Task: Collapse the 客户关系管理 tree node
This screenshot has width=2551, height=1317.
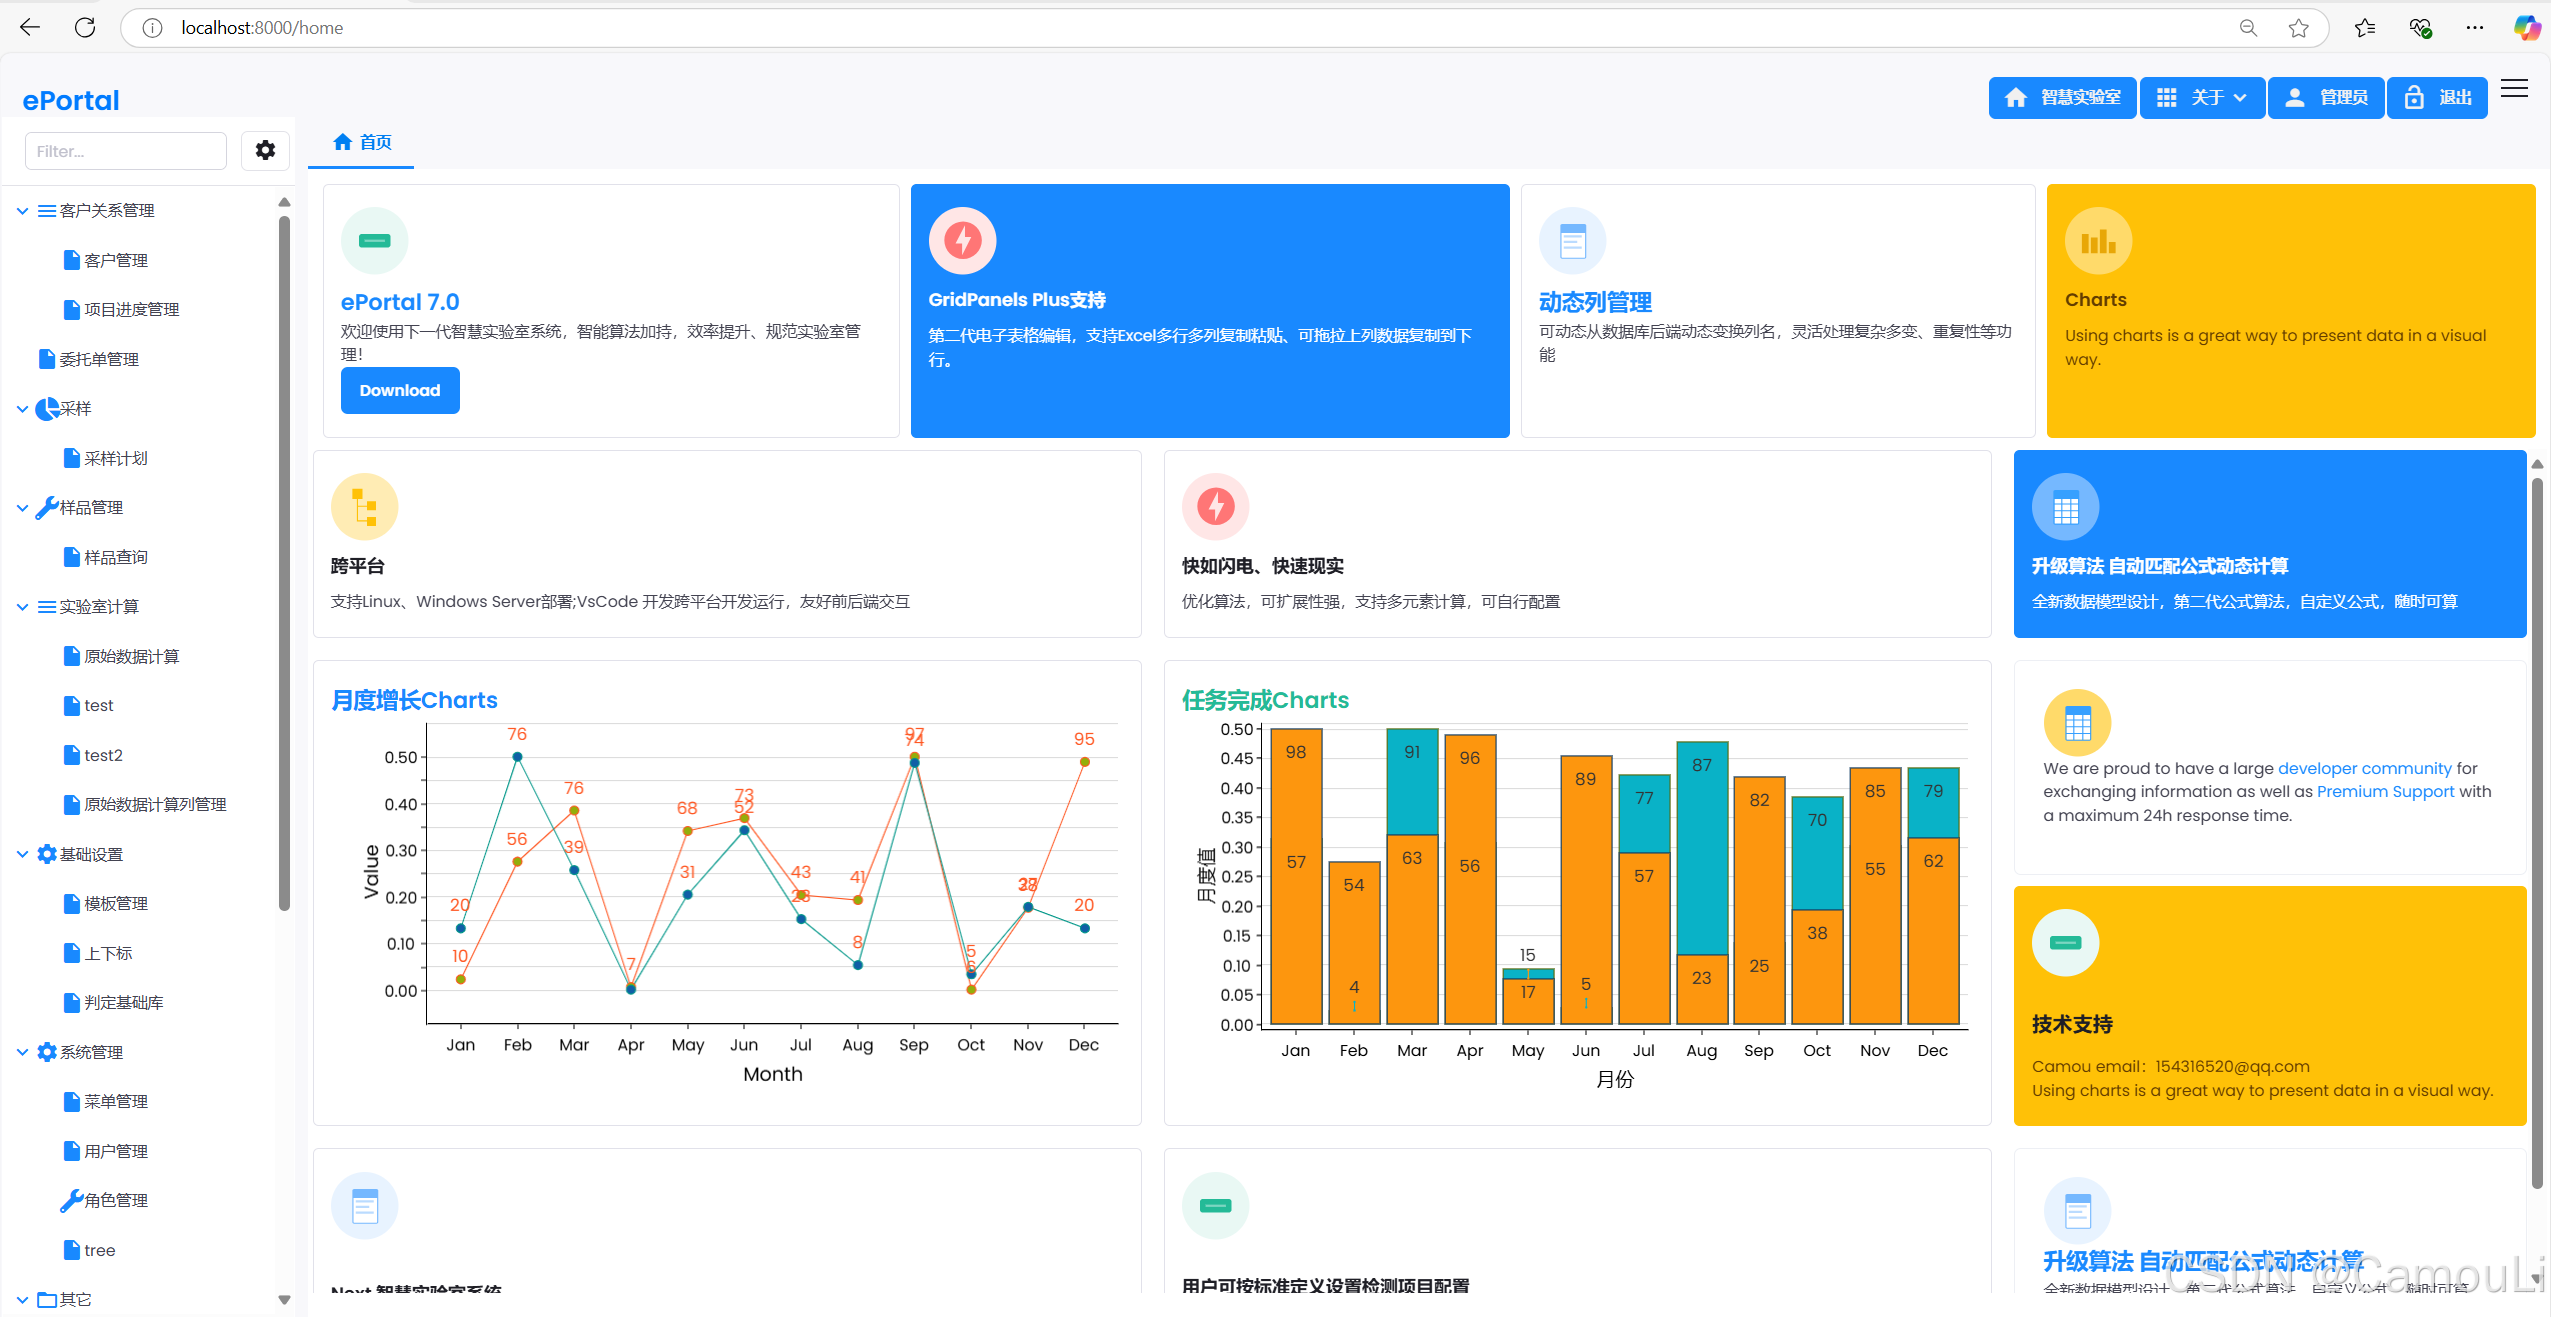Action: (x=22, y=211)
